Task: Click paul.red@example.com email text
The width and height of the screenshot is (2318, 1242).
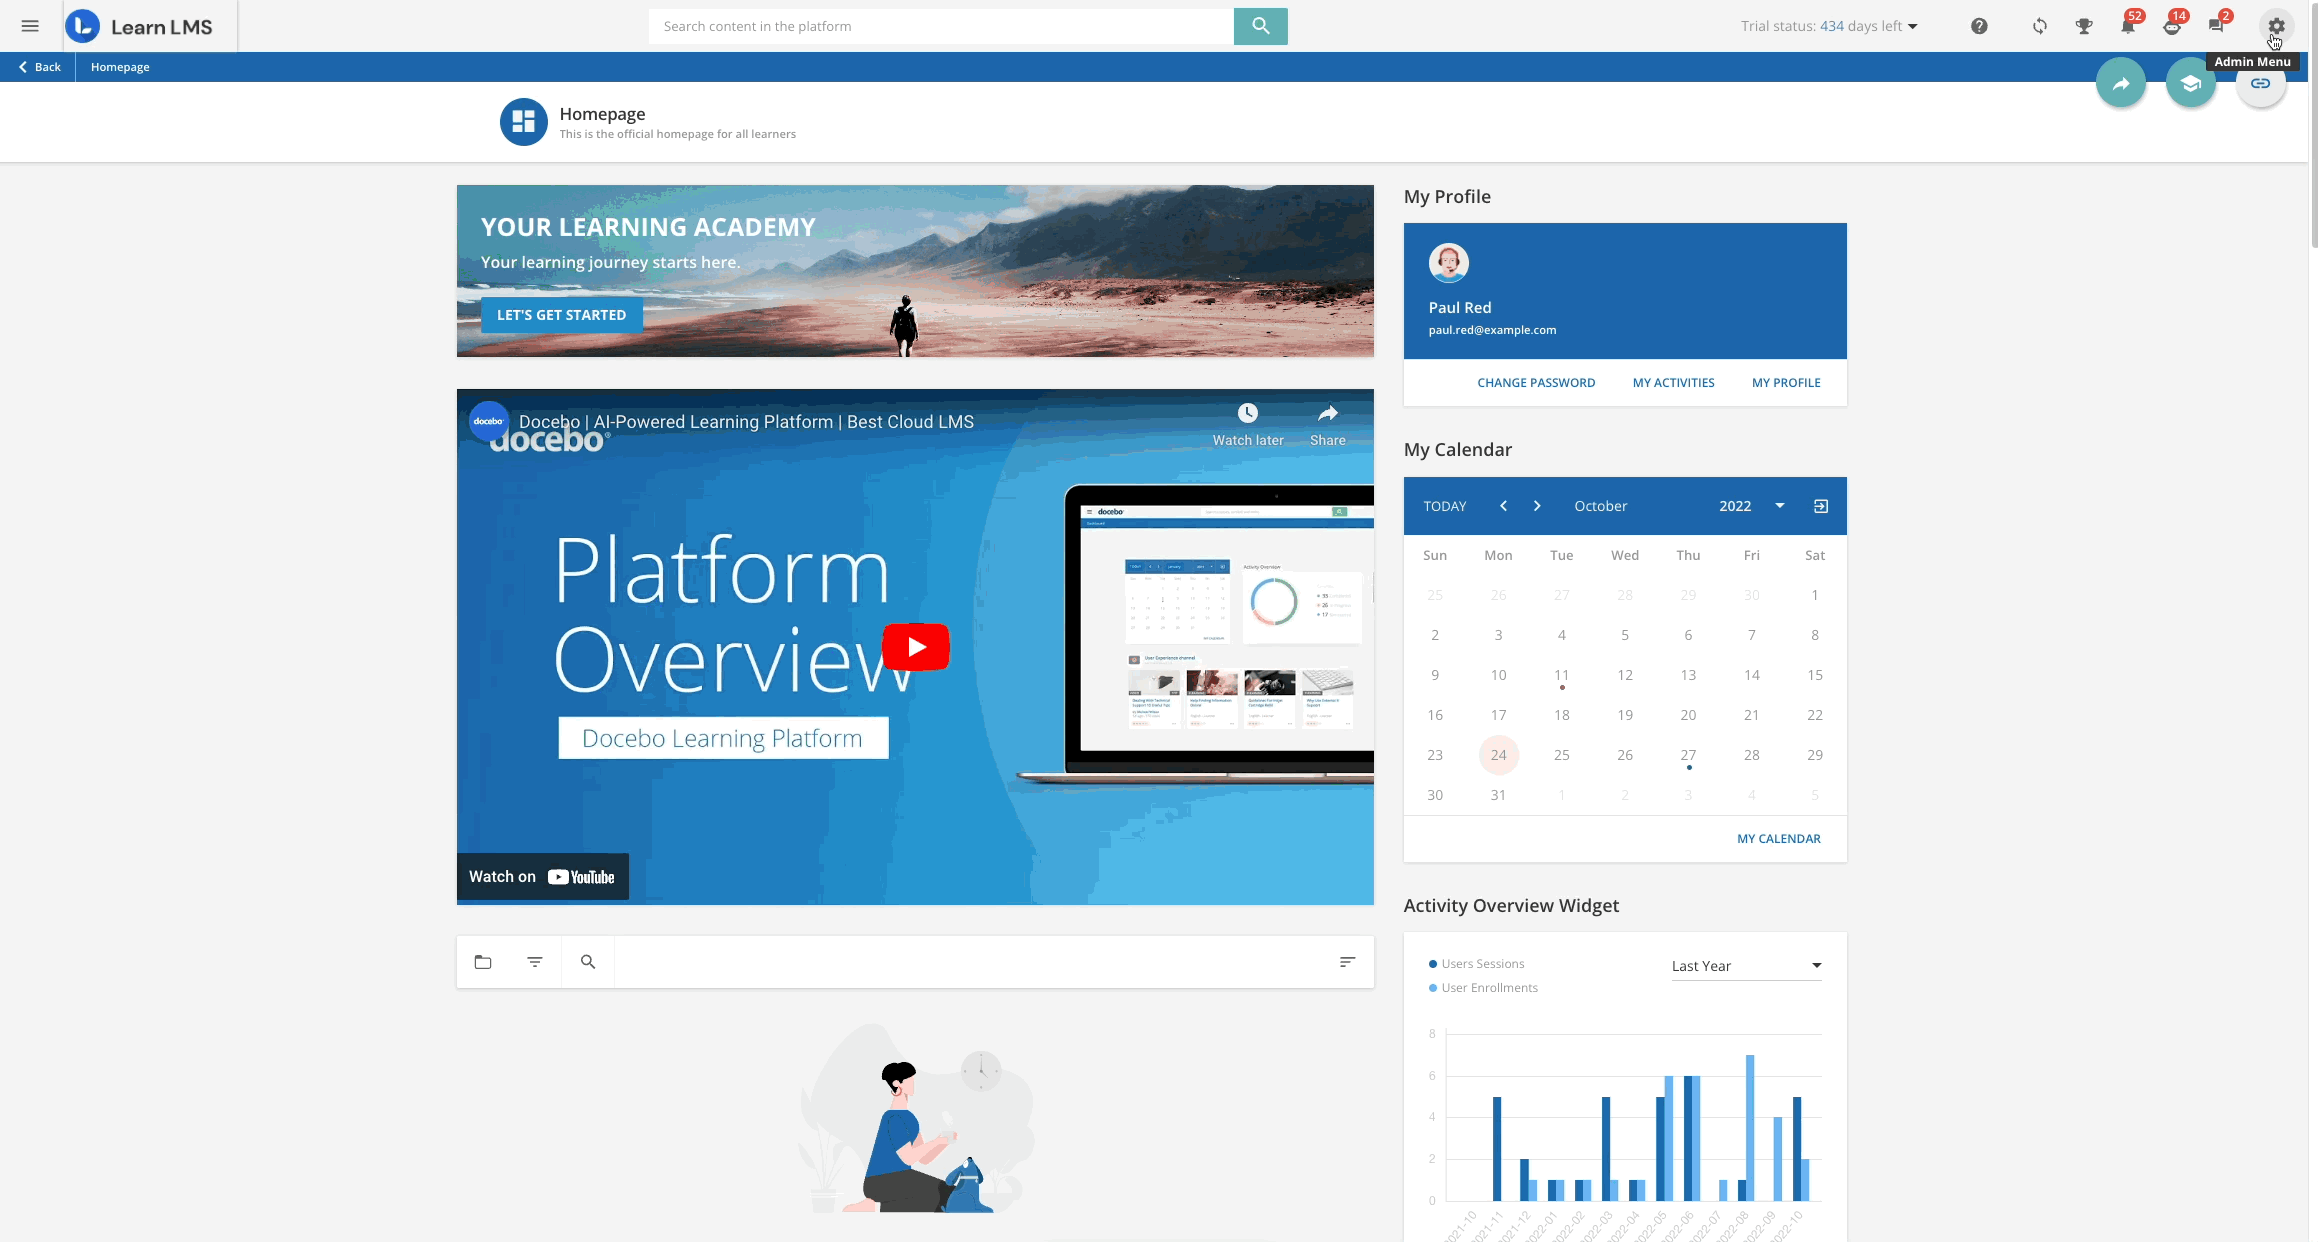Action: pyautogui.click(x=1492, y=330)
